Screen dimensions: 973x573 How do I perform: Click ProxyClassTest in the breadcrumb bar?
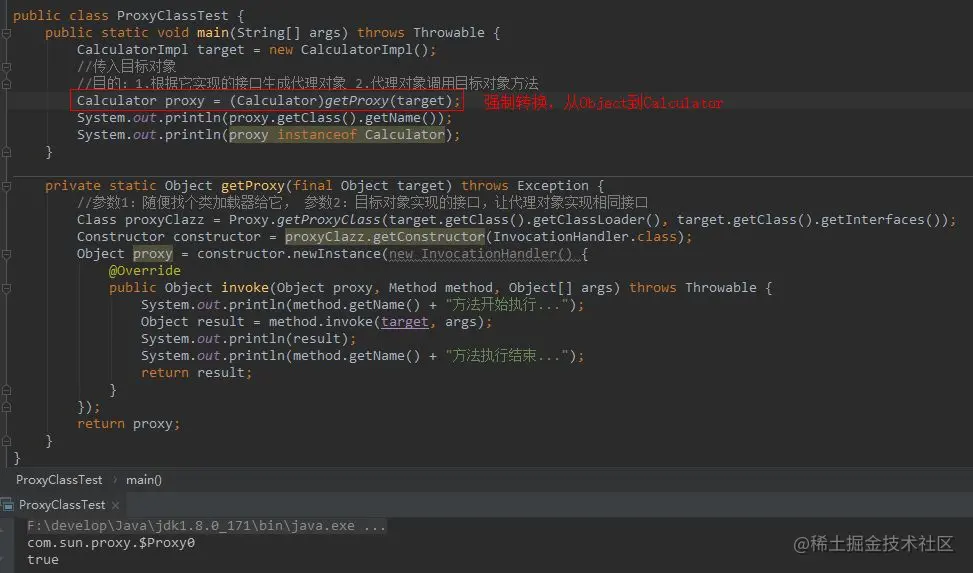[x=59, y=480]
